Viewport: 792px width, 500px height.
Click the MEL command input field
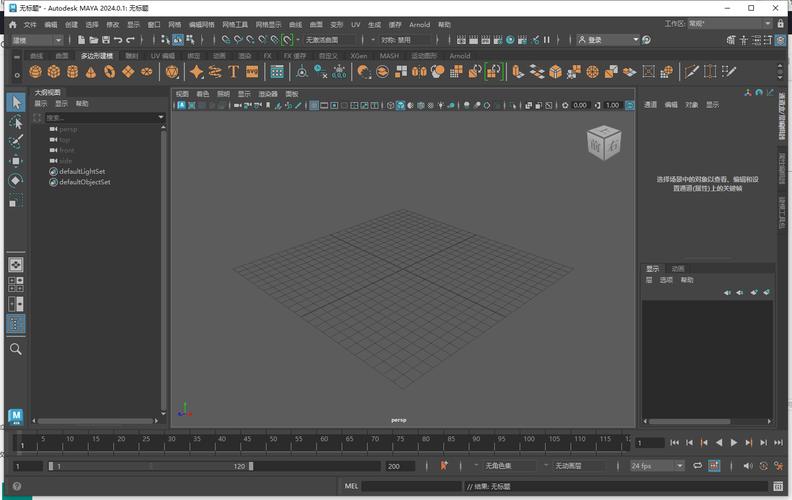[x=412, y=486]
